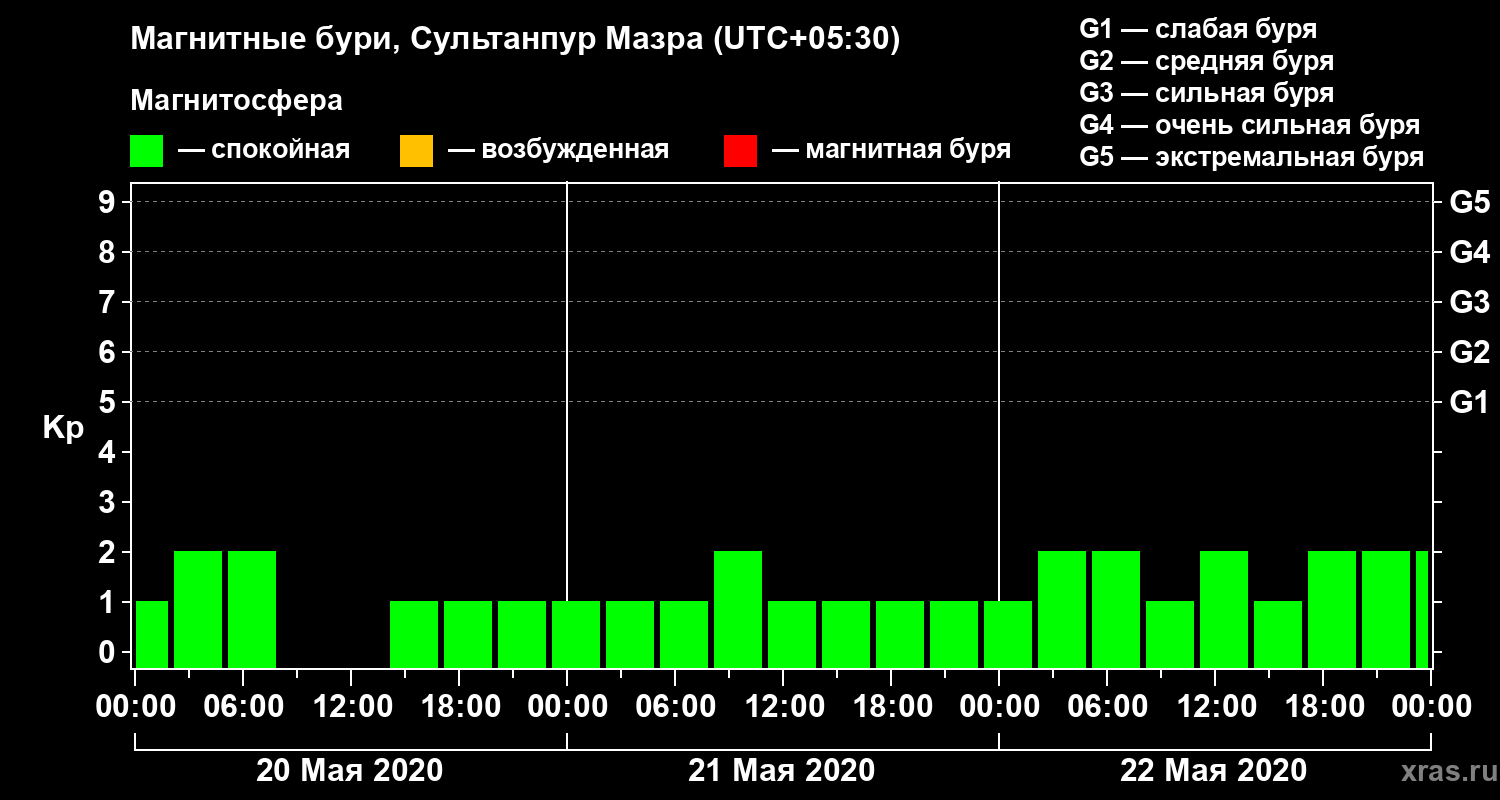Screen dimensions: 1500x800
Task: Click the '— магнитная буря' legend label
Action: [891, 150]
